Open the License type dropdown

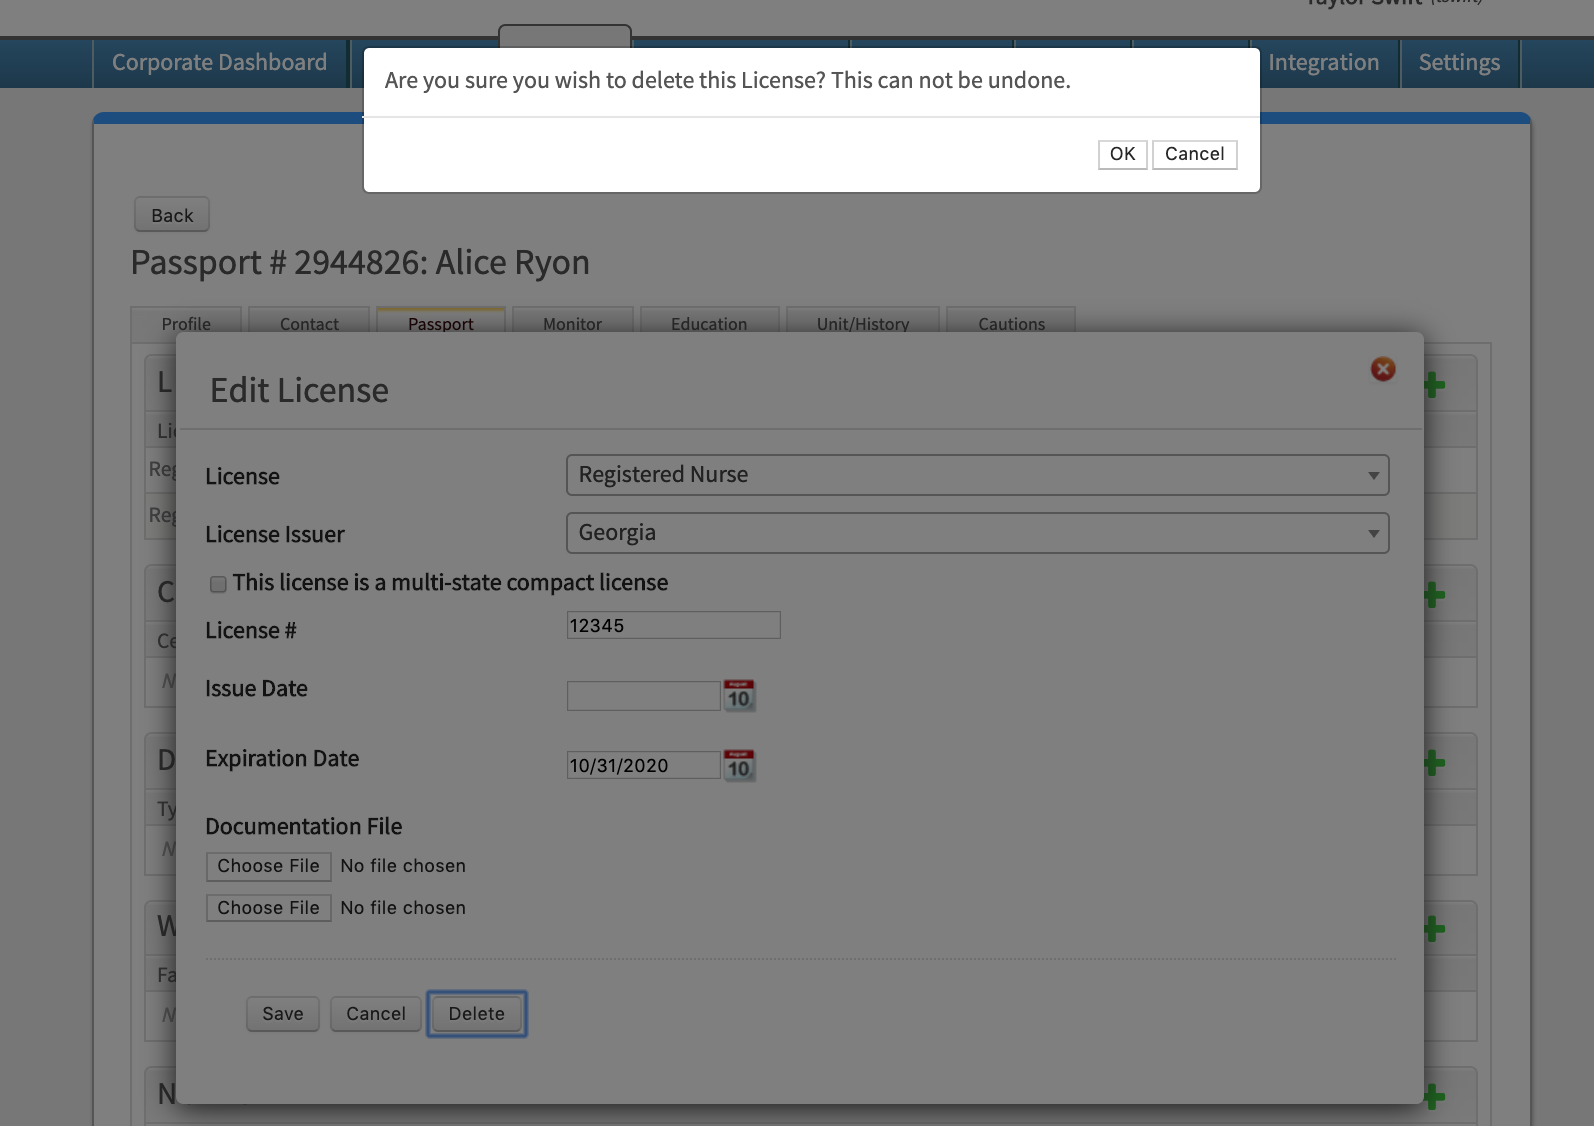pyautogui.click(x=977, y=475)
